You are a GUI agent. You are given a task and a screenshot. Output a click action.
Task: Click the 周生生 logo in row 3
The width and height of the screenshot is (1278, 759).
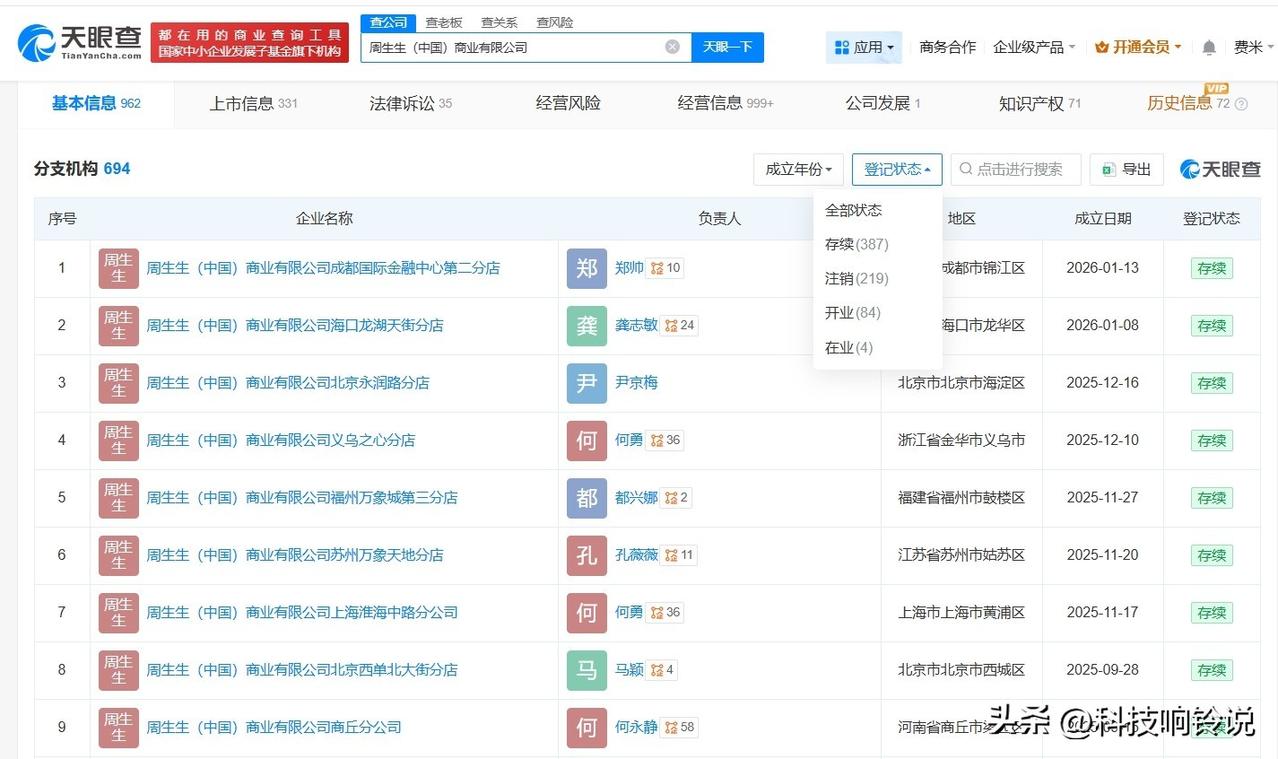coord(118,383)
